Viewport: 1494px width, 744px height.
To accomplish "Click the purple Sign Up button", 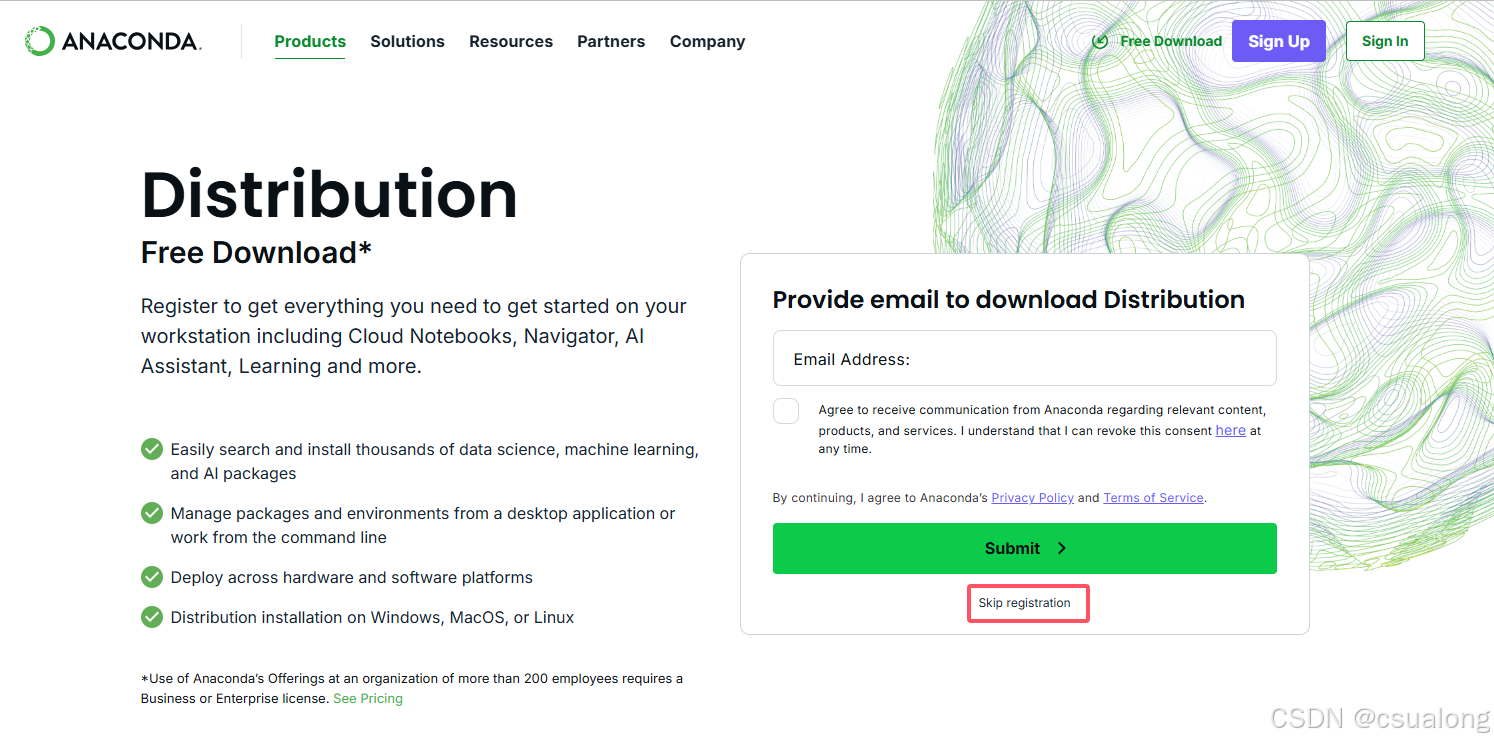I will coord(1279,41).
